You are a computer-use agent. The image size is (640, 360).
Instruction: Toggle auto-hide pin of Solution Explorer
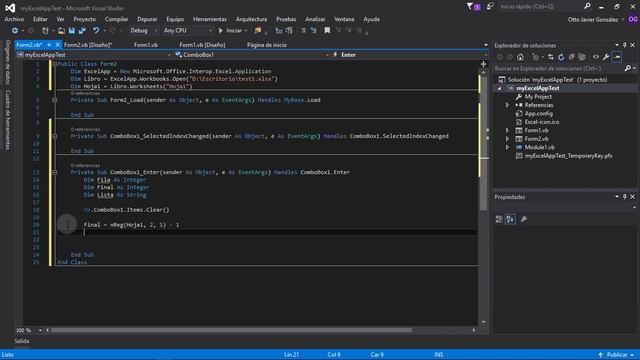pos(624,45)
